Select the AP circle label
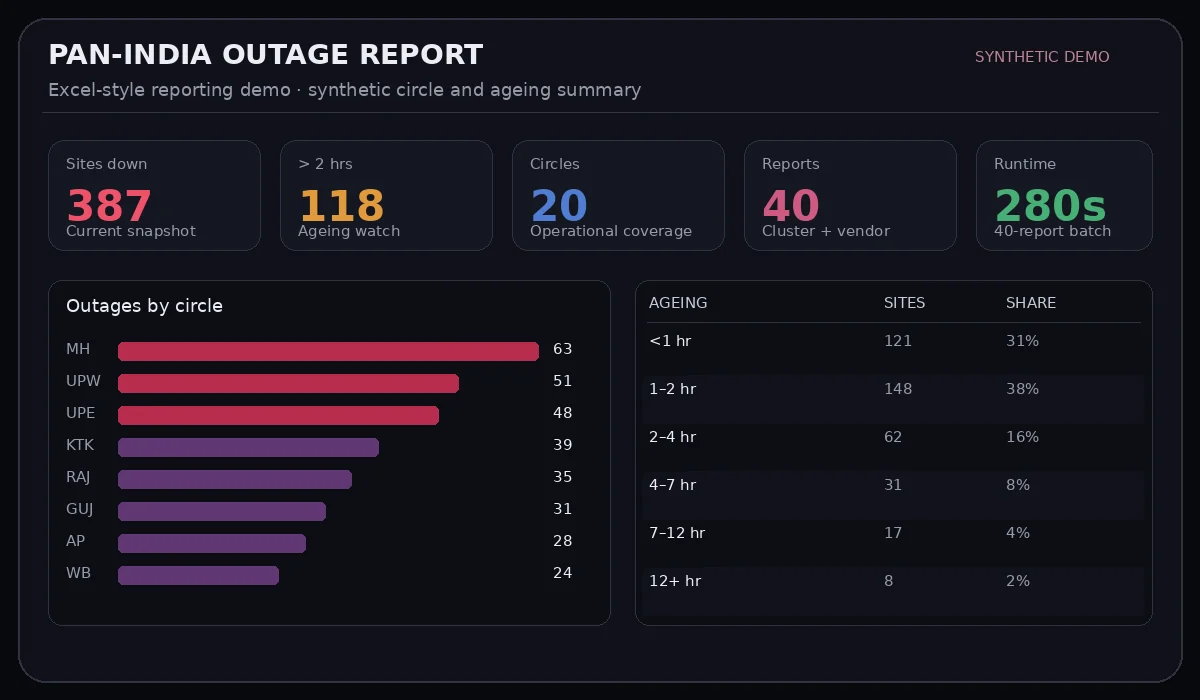 coord(76,541)
